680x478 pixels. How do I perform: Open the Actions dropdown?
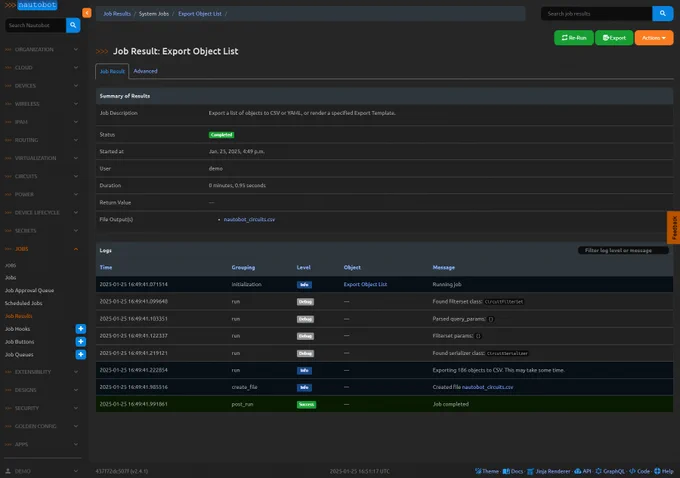point(654,38)
